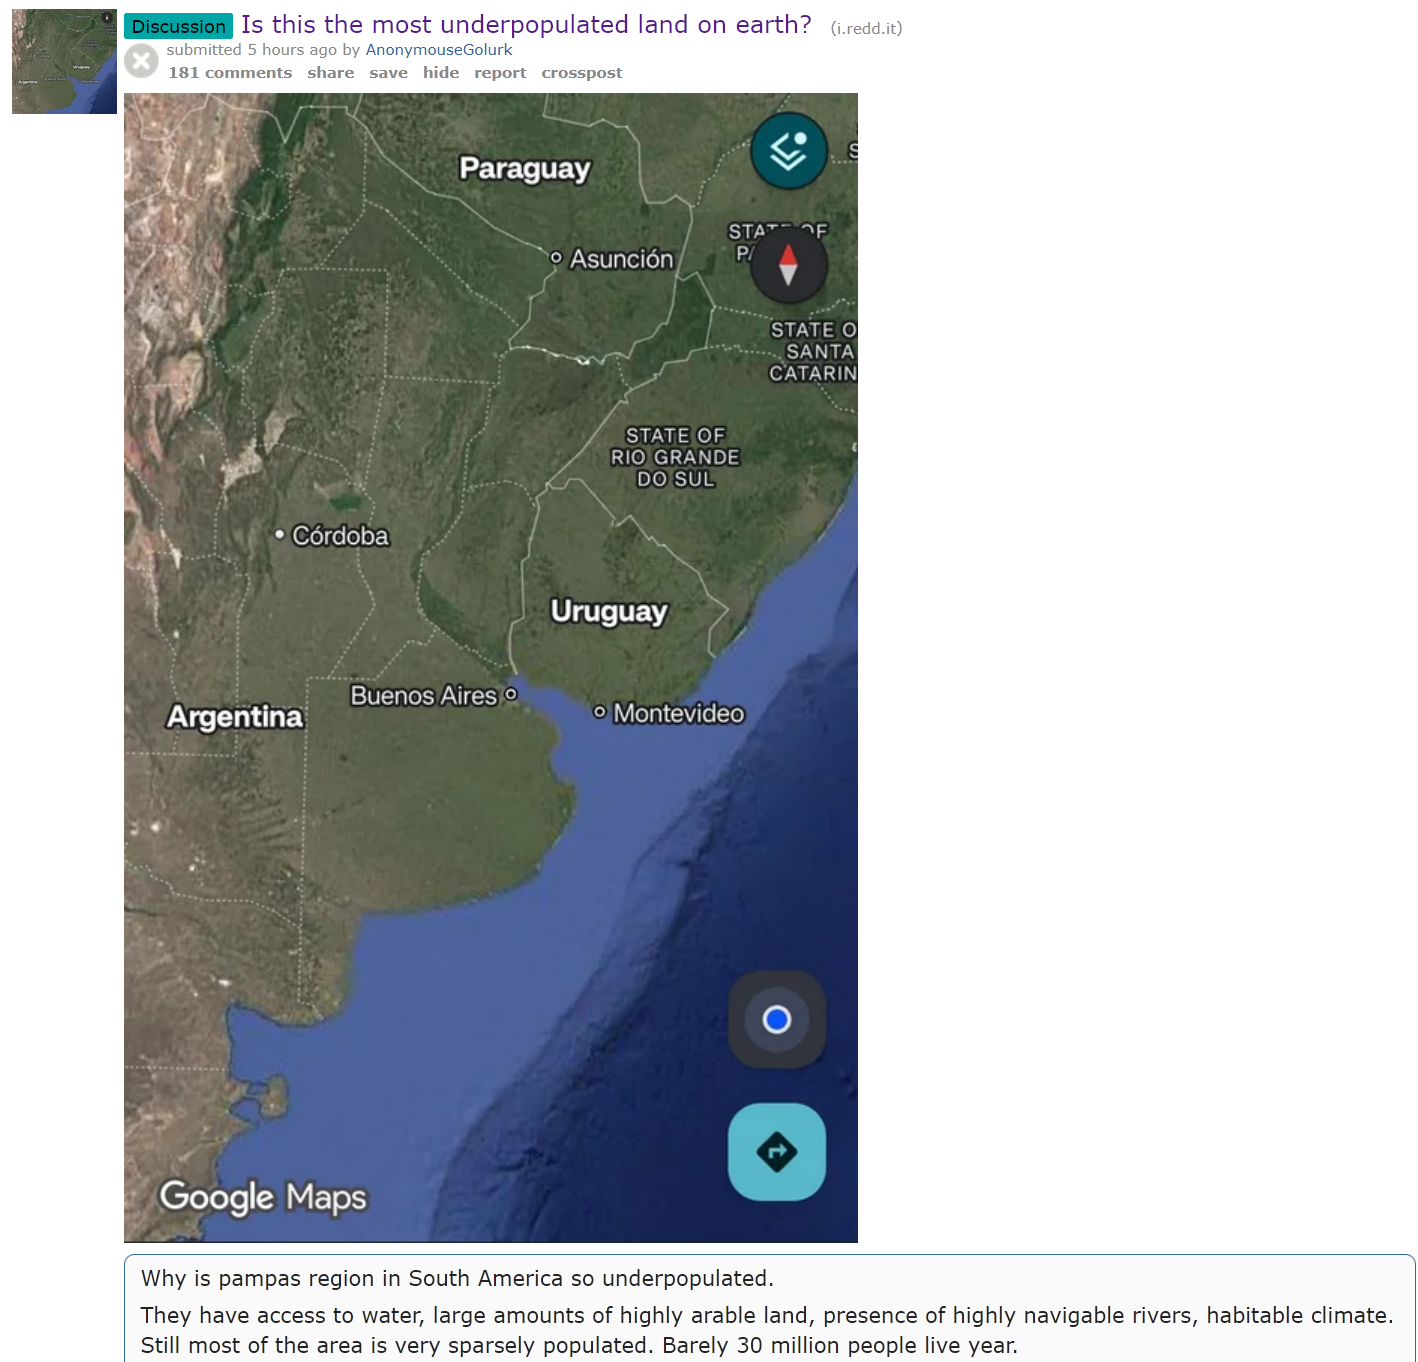Open the 181 comments link
The height and width of the screenshot is (1362, 1418).
pos(230,73)
